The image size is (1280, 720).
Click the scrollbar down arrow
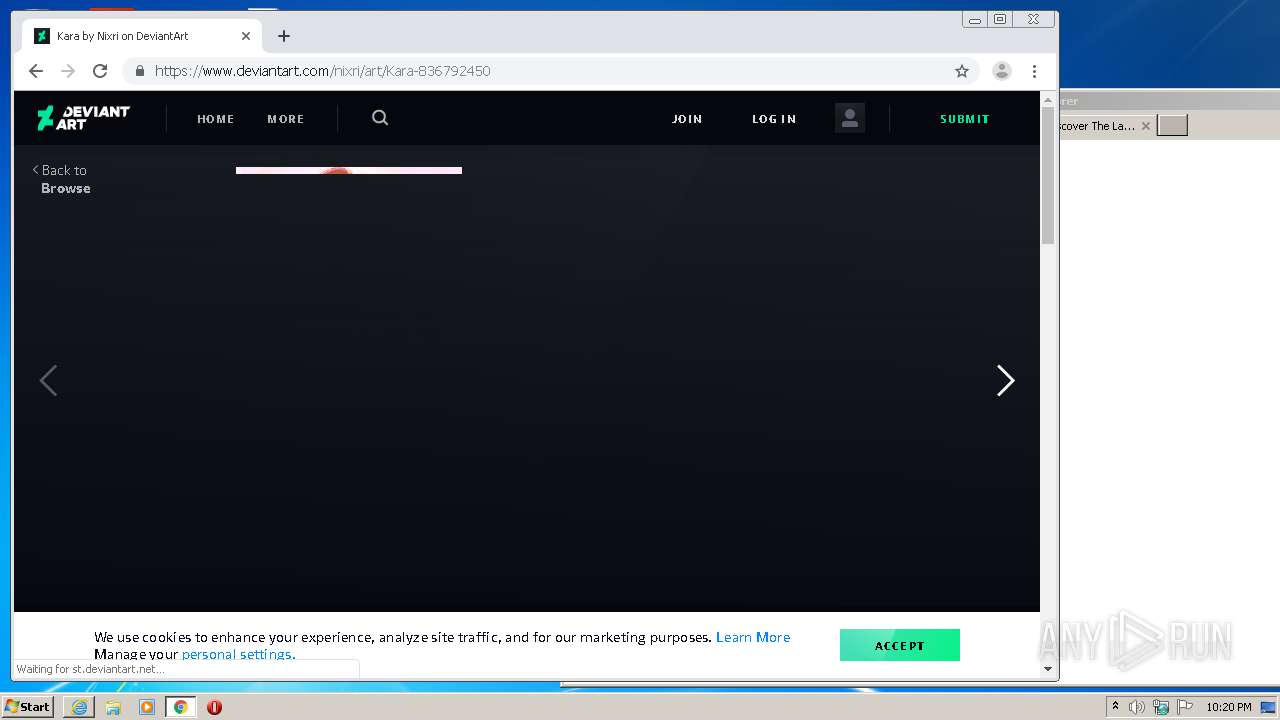pyautogui.click(x=1048, y=668)
